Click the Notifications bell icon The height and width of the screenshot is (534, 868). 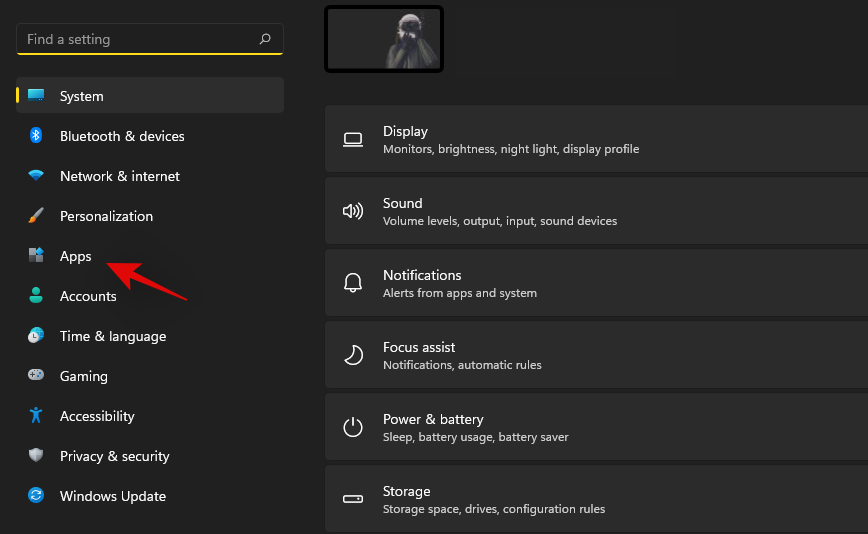(353, 283)
